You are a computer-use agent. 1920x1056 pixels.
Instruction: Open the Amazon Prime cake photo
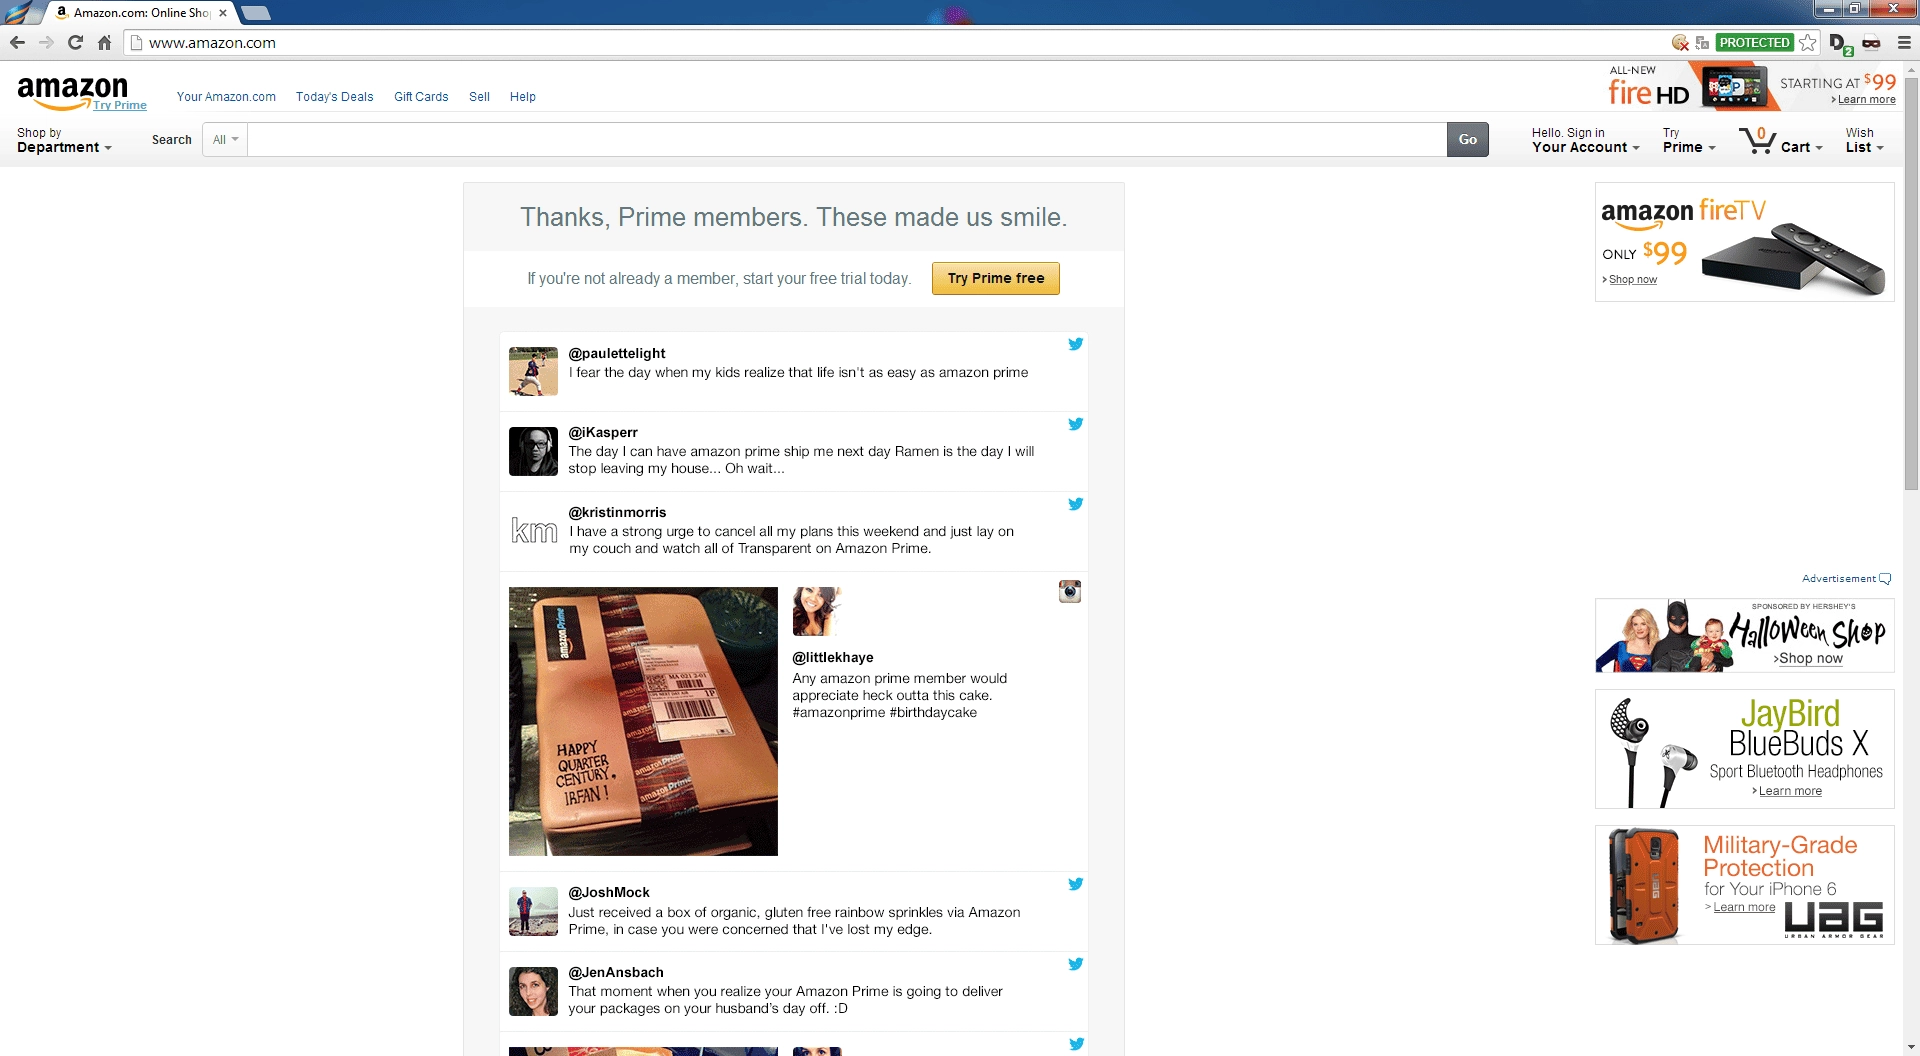[x=643, y=721]
